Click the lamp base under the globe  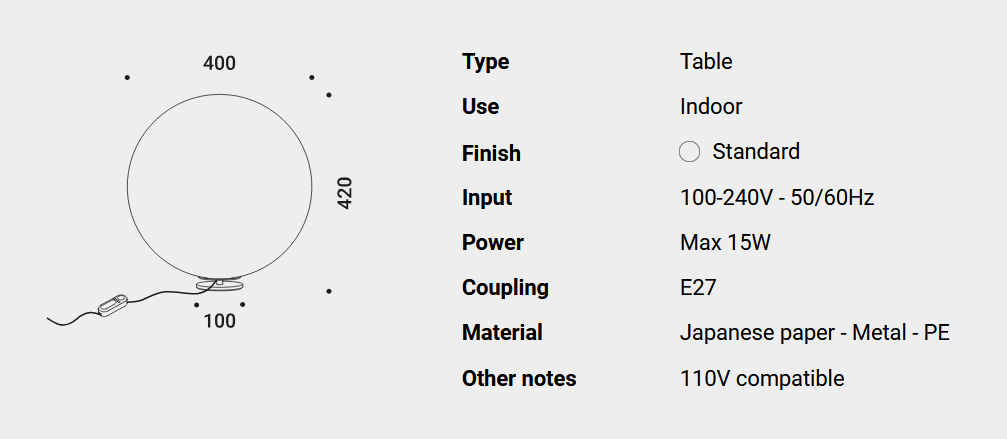220,285
